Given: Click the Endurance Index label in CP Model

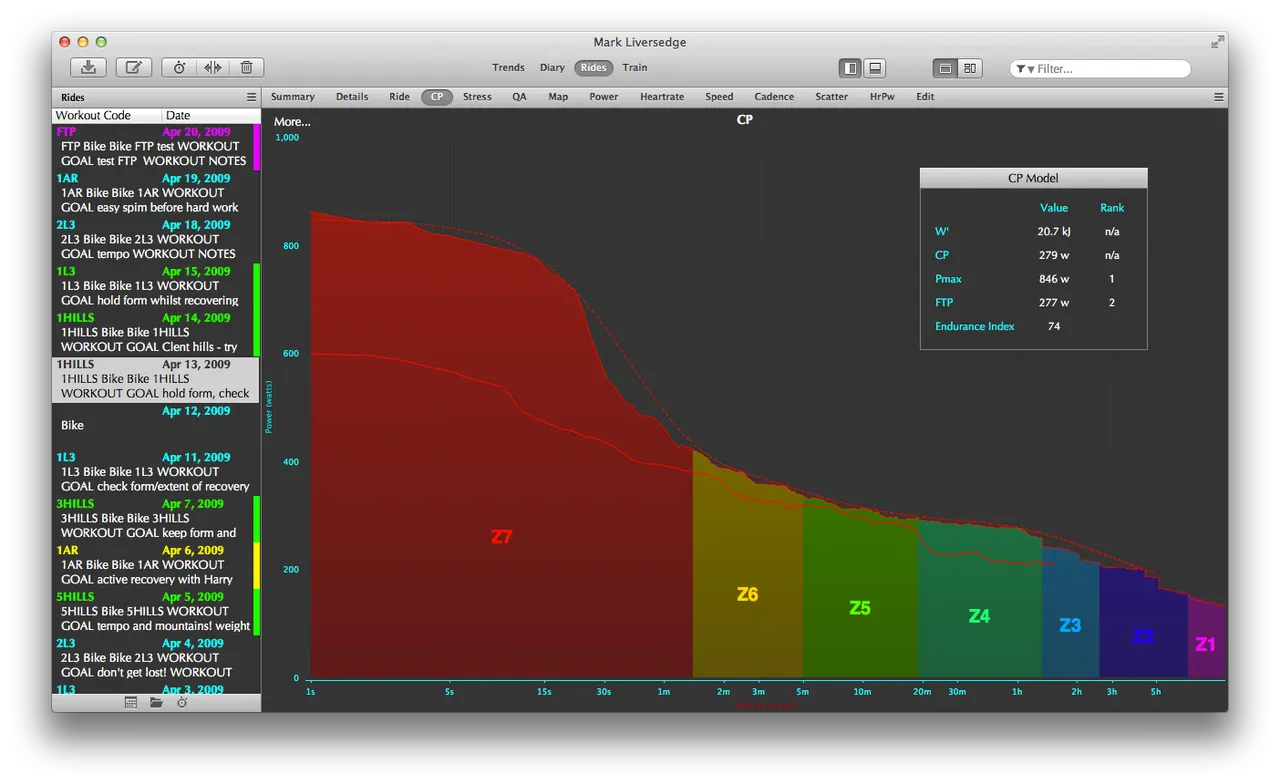Looking at the screenshot, I should coord(974,326).
